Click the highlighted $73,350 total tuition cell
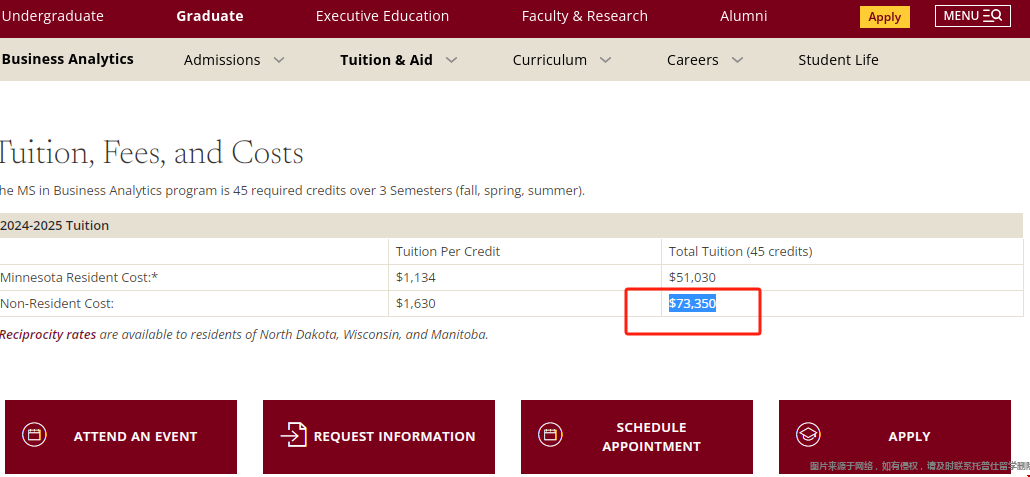This screenshot has width=1030, height=477. pos(692,304)
